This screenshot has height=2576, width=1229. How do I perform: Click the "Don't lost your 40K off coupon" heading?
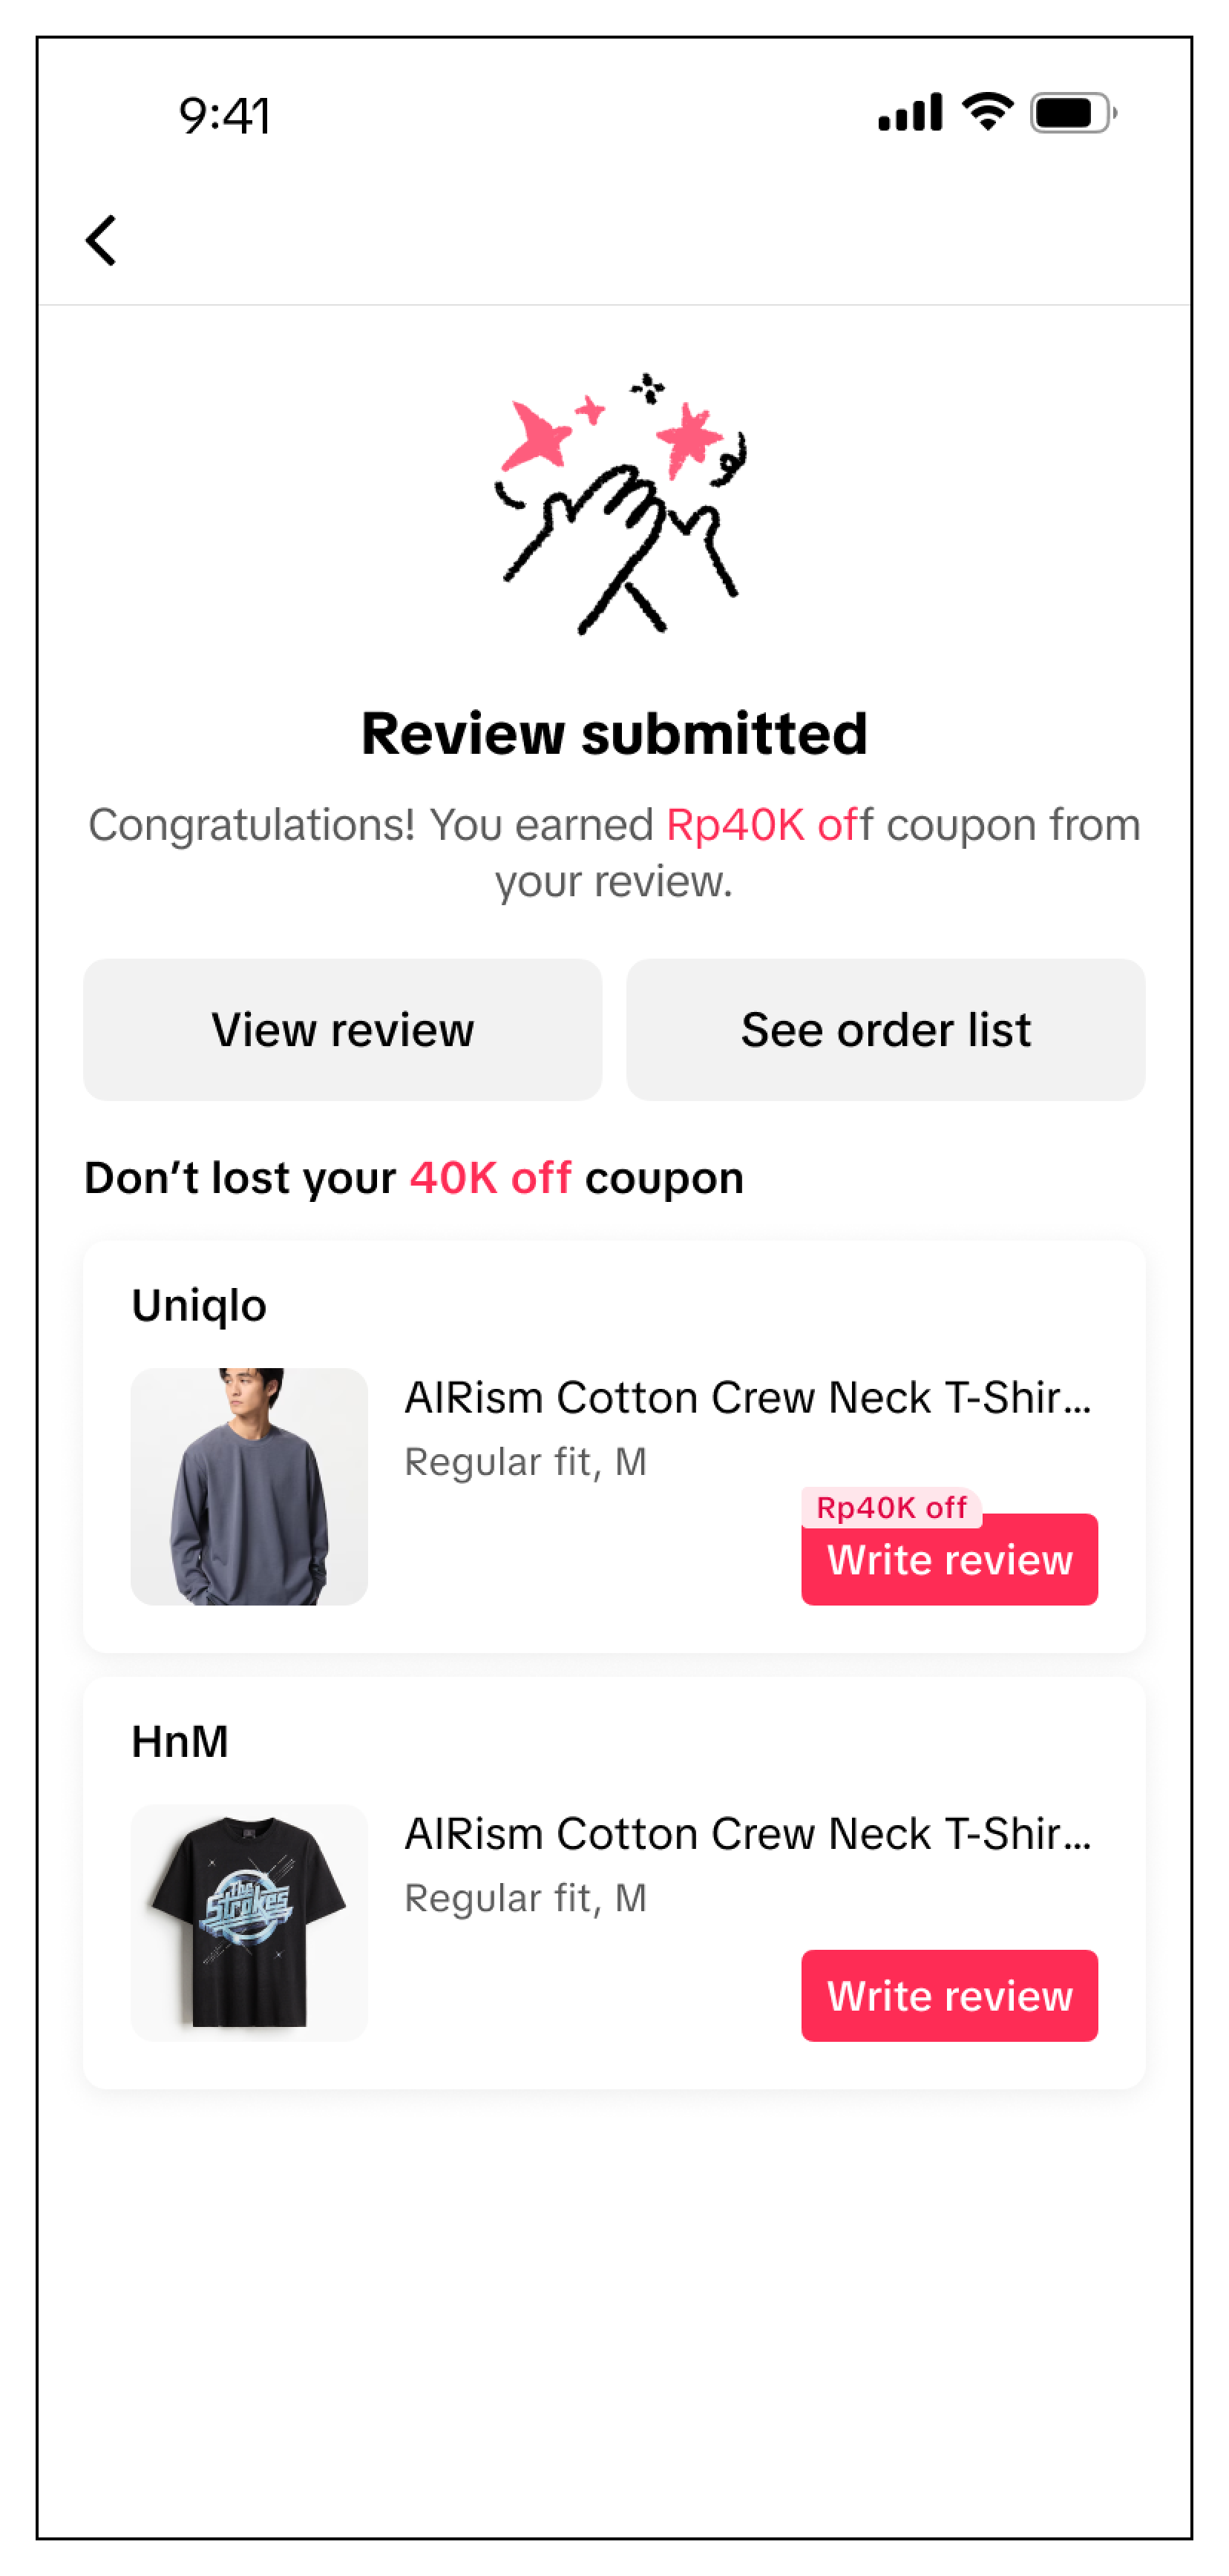click(414, 1178)
